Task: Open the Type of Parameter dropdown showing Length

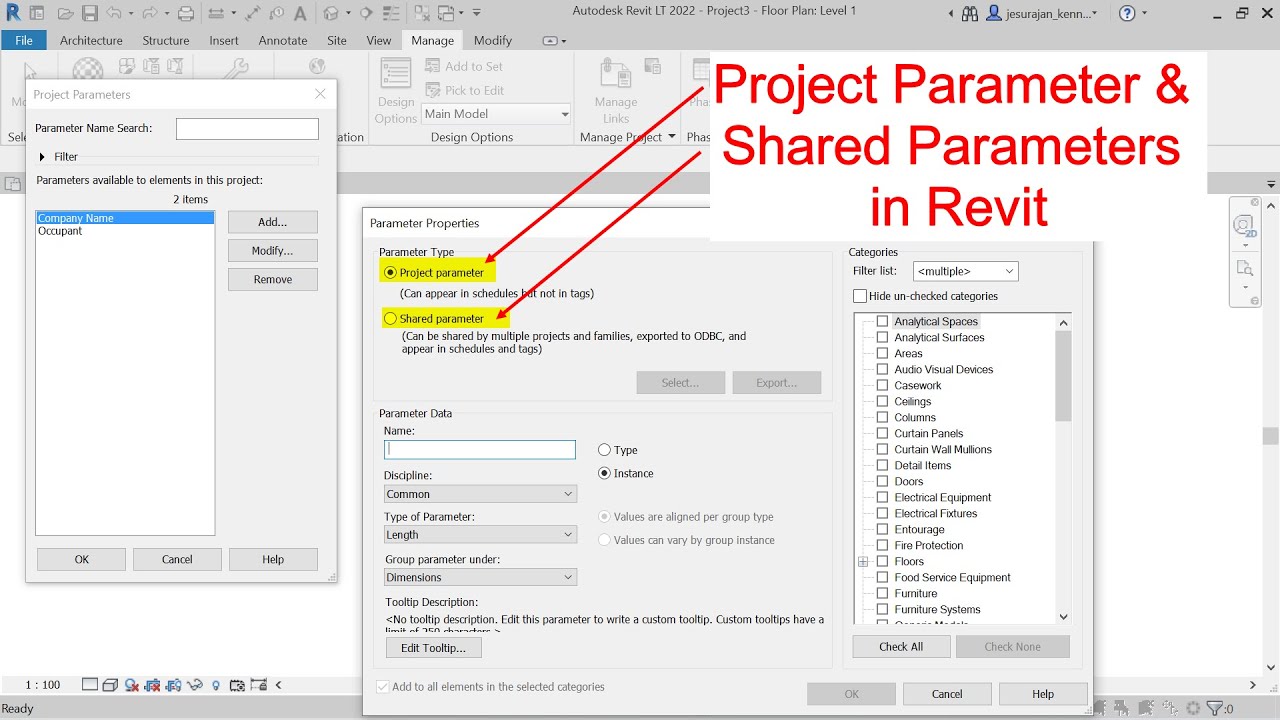Action: click(x=480, y=535)
